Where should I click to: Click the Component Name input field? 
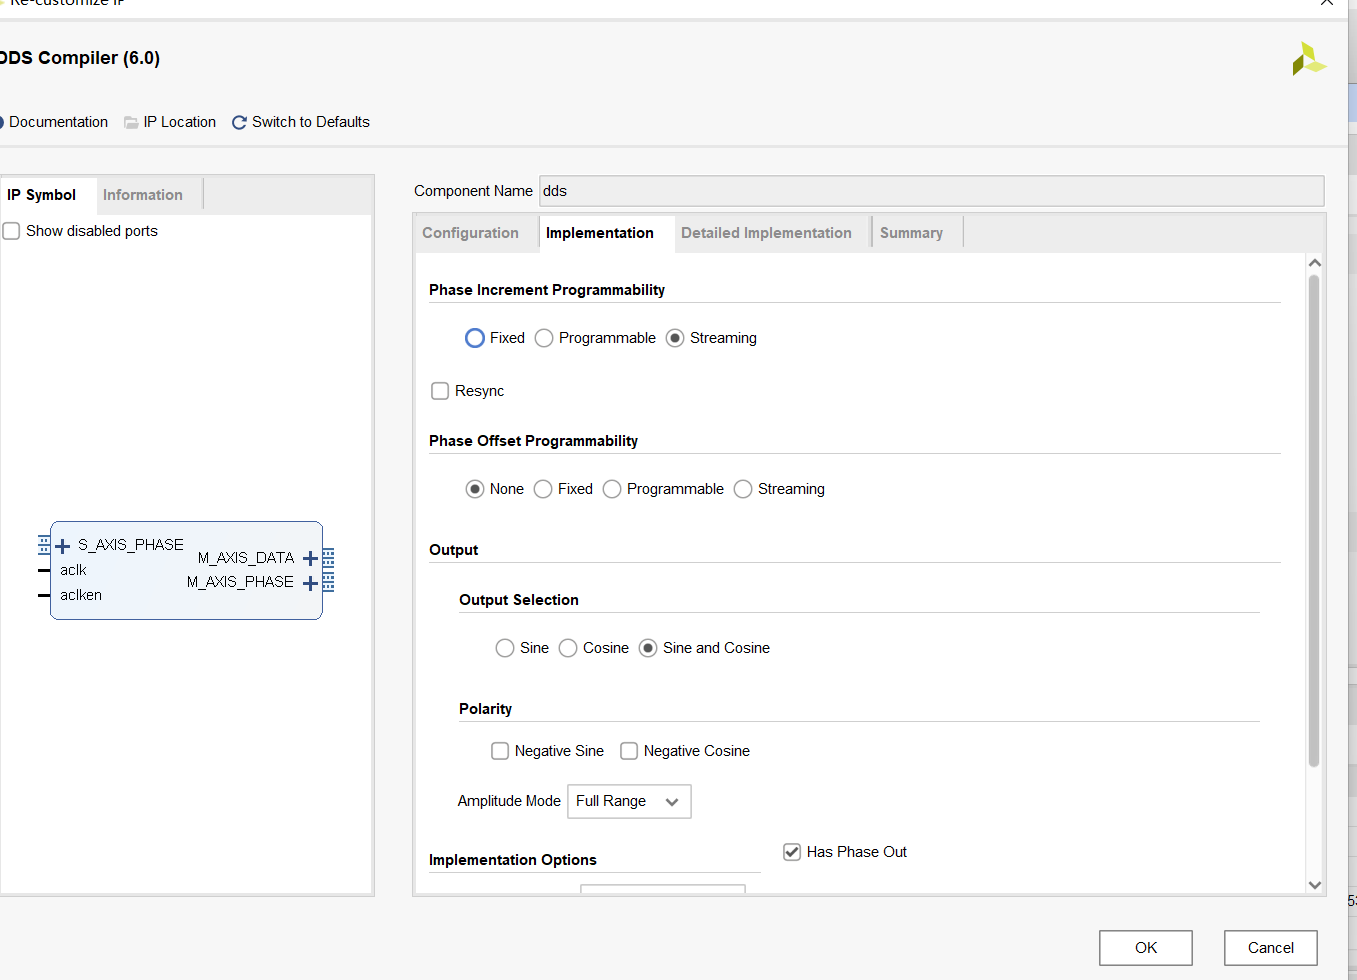point(932,191)
